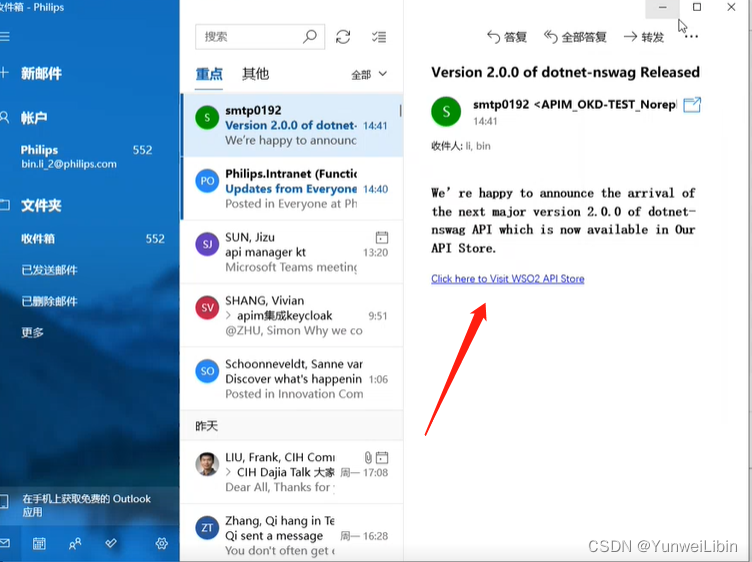752x562 pixels.
Task: Click the 昨天 date group header
Action: 293,426
